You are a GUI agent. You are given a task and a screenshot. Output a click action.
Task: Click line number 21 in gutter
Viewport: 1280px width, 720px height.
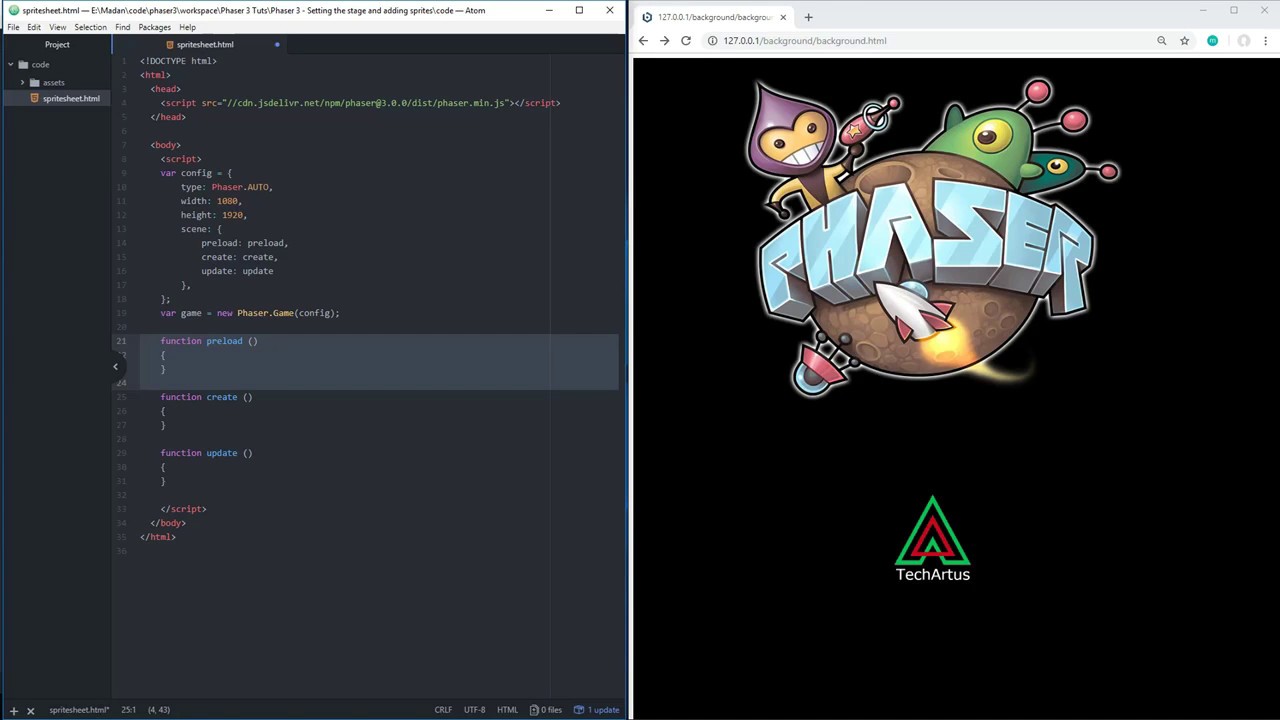pyautogui.click(x=122, y=341)
